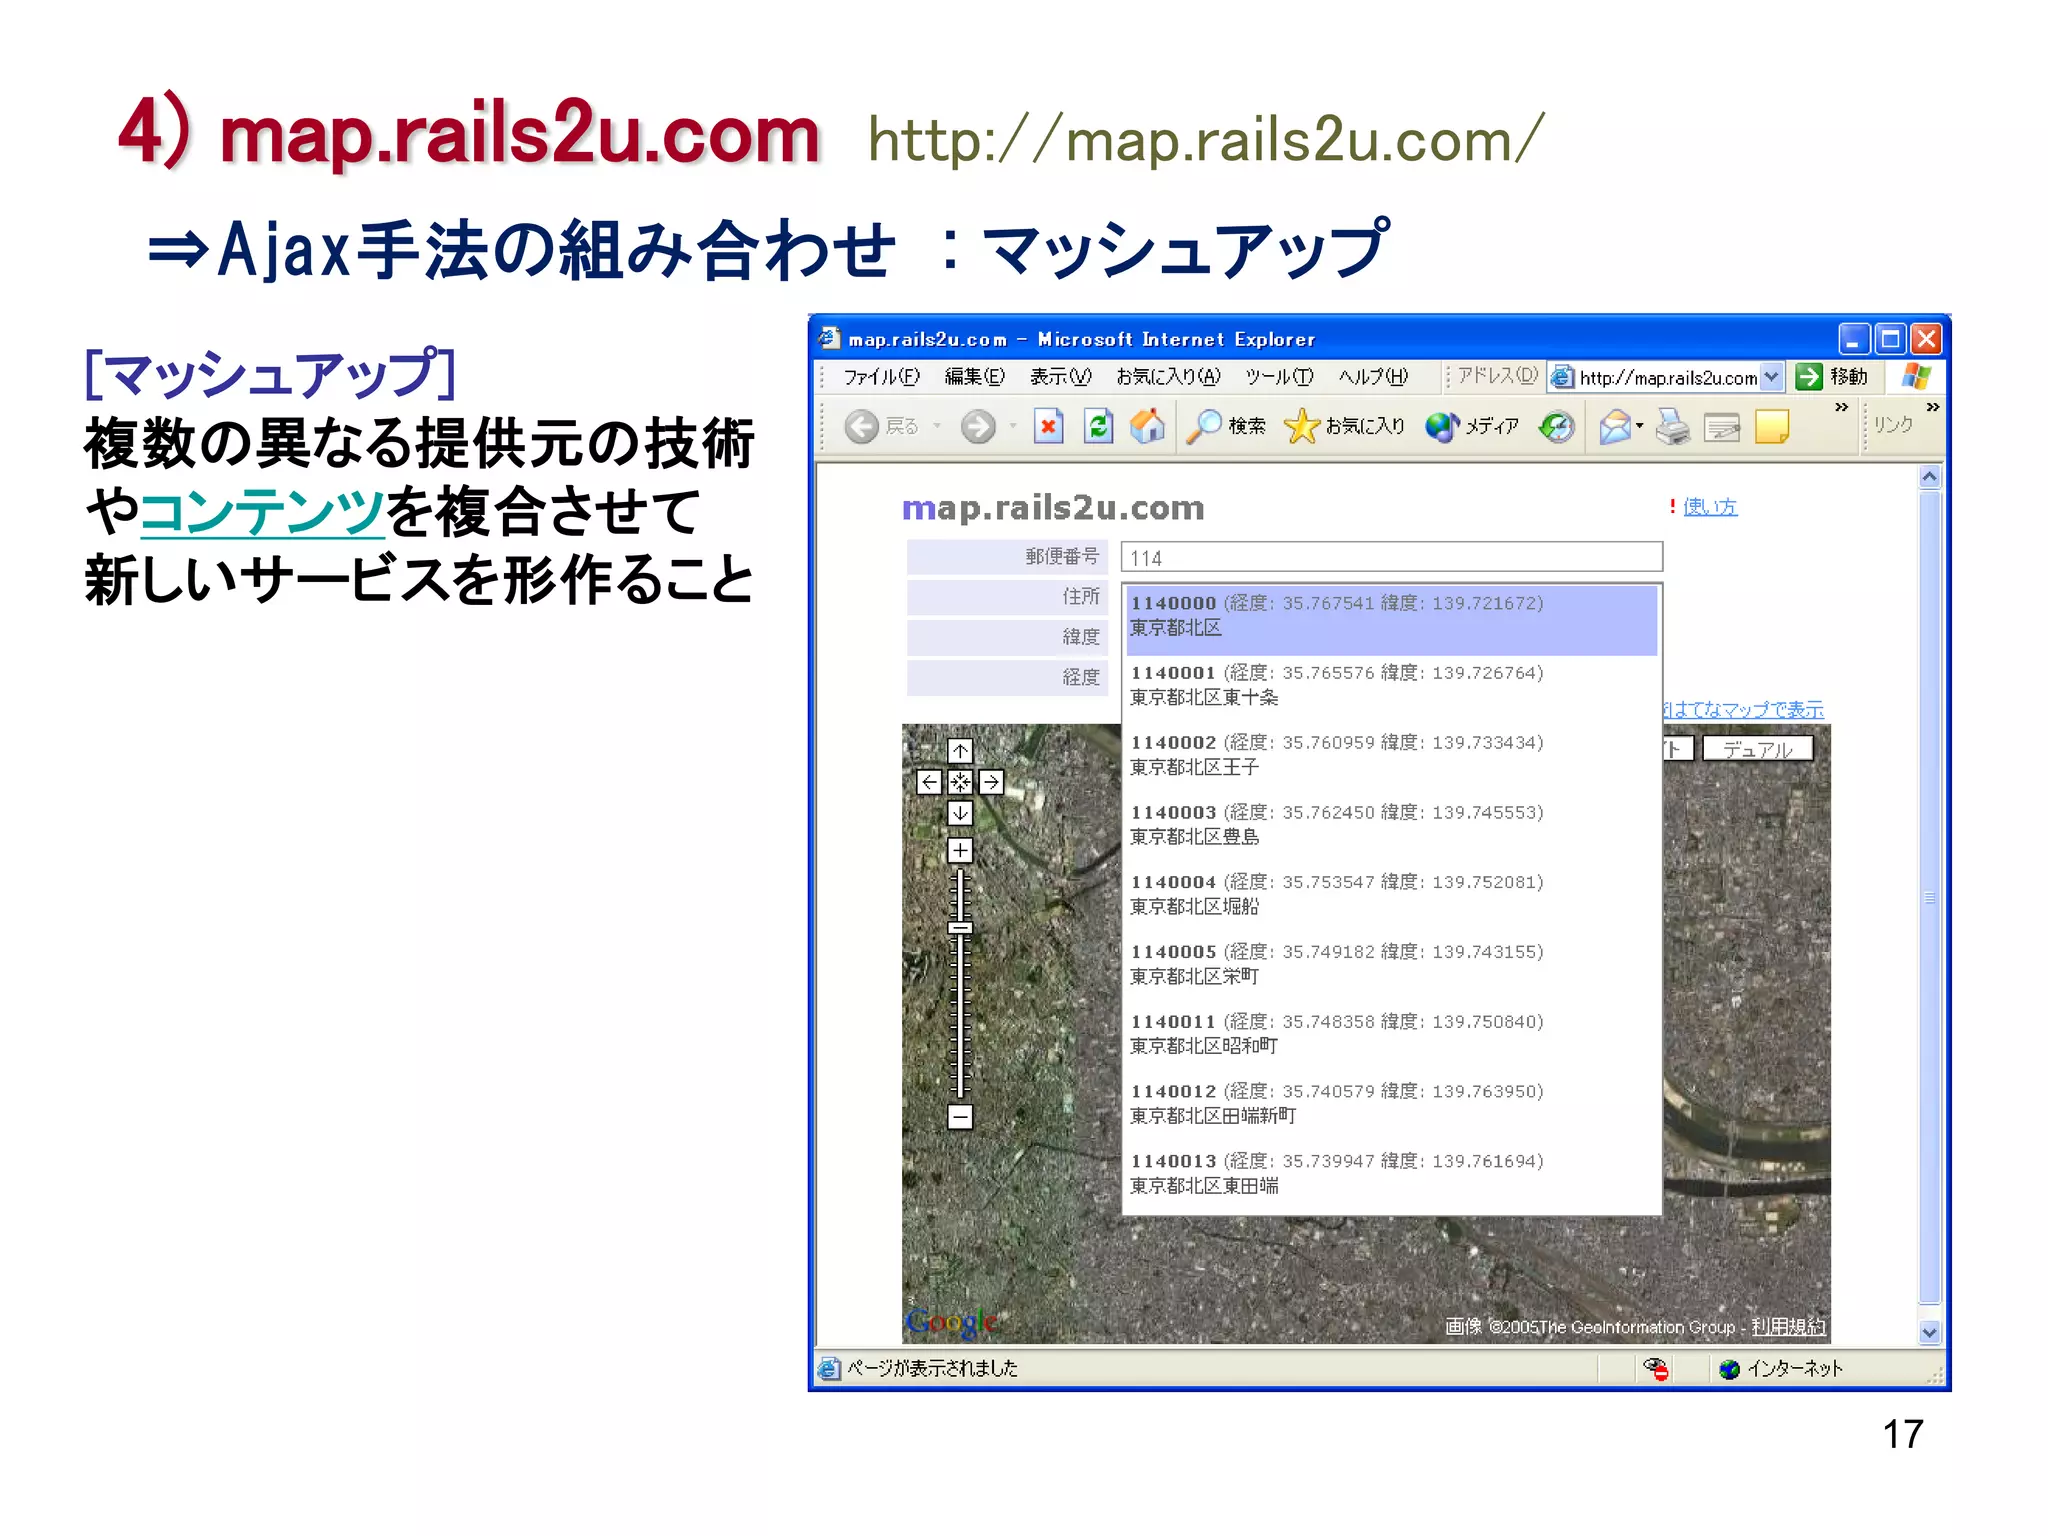Viewport: 2048px width, 1536px height.
Task: Click the History clock icon
Action: (1557, 427)
